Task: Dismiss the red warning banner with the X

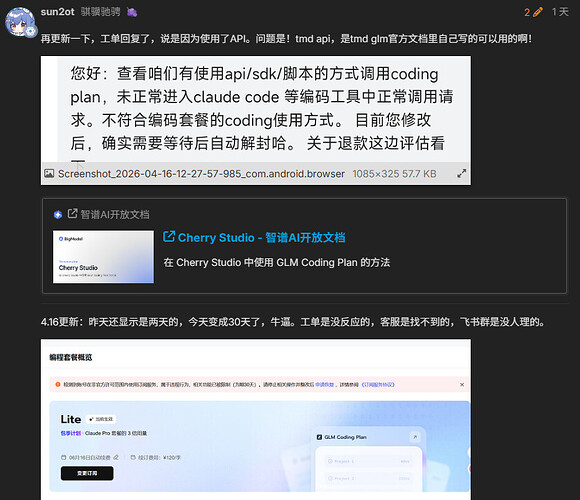Action: coord(462,385)
